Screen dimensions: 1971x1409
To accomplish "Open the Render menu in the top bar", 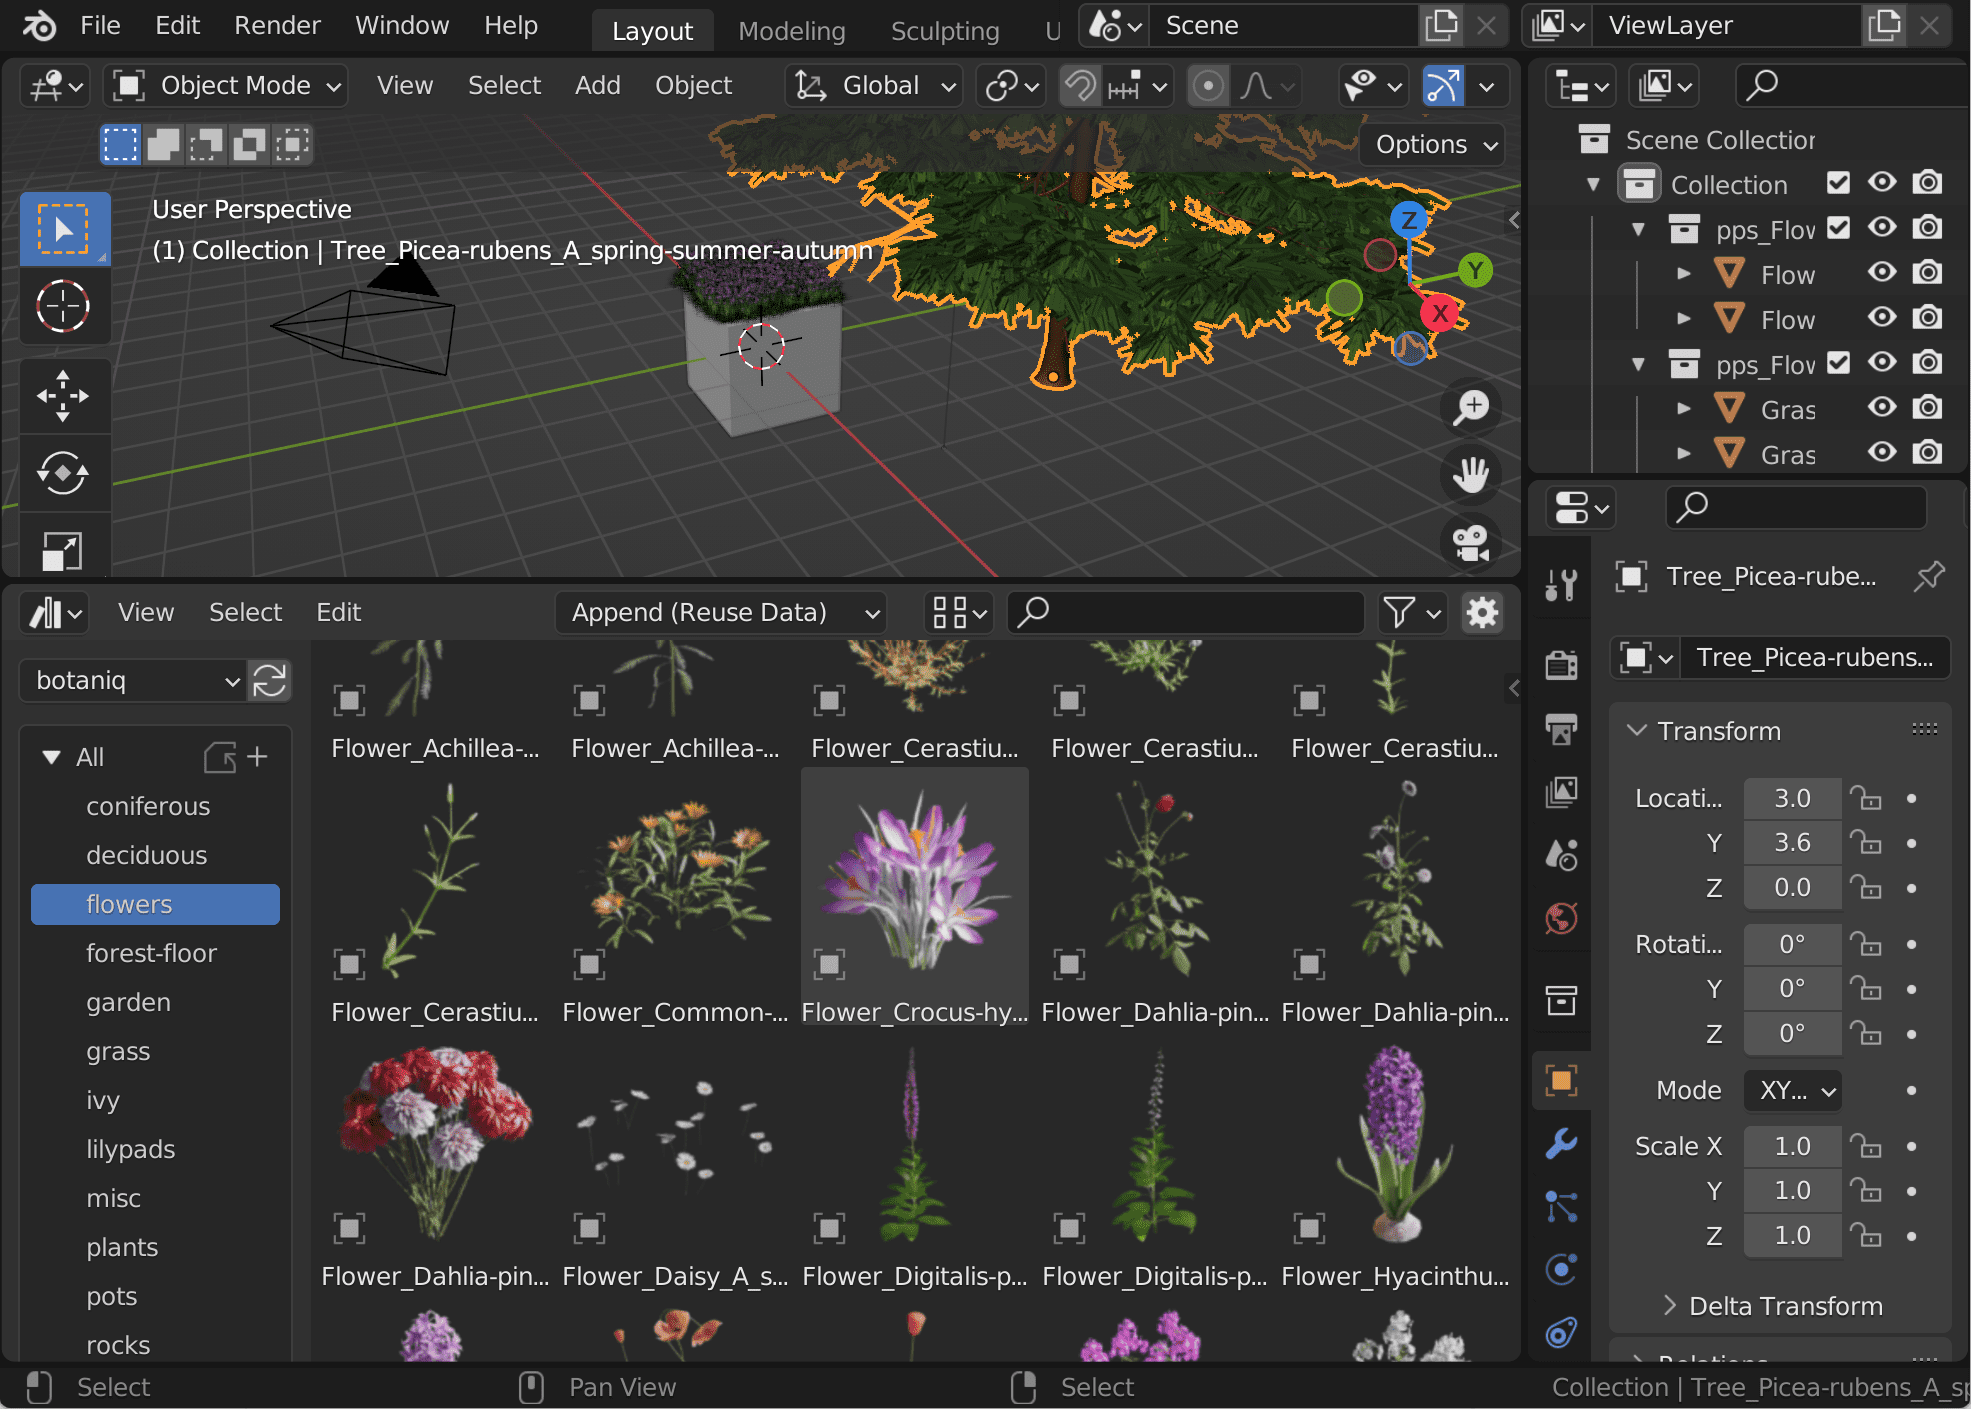I will pyautogui.click(x=276, y=25).
